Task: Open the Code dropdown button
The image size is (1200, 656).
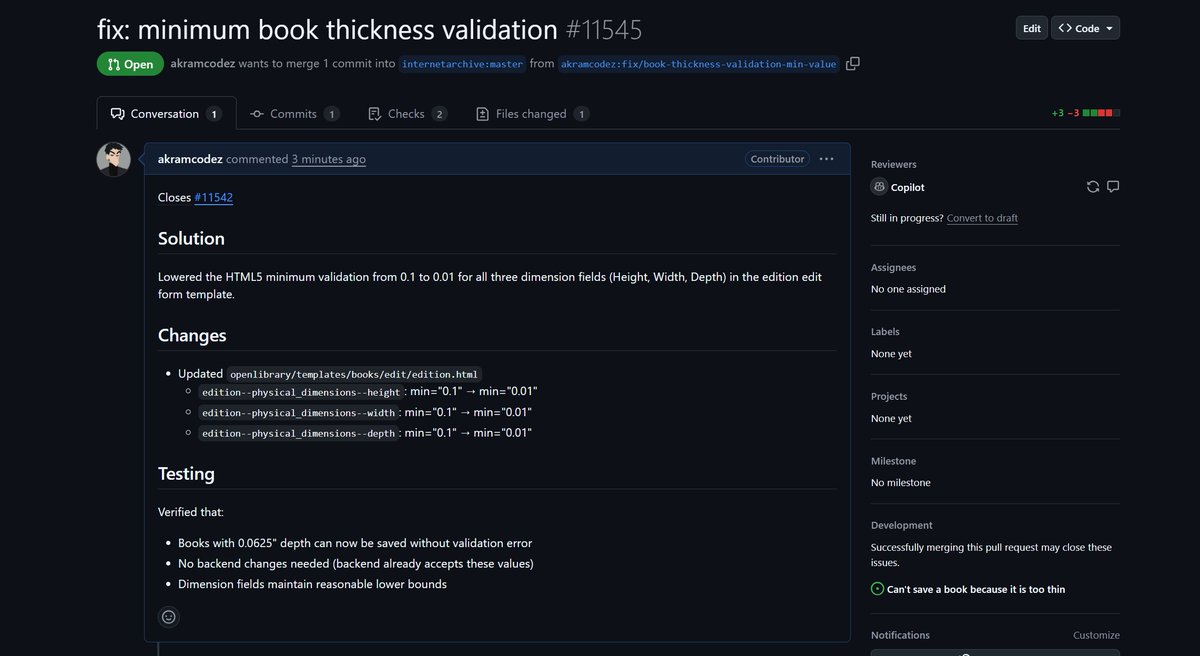Action: point(1085,28)
